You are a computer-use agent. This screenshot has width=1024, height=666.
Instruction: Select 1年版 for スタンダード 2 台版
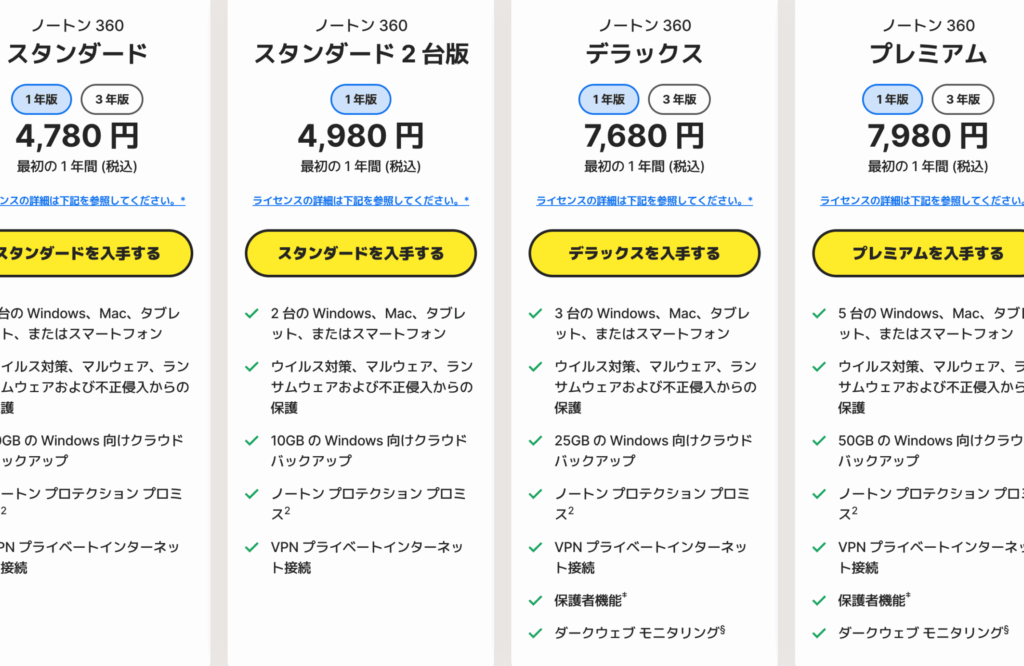360,100
